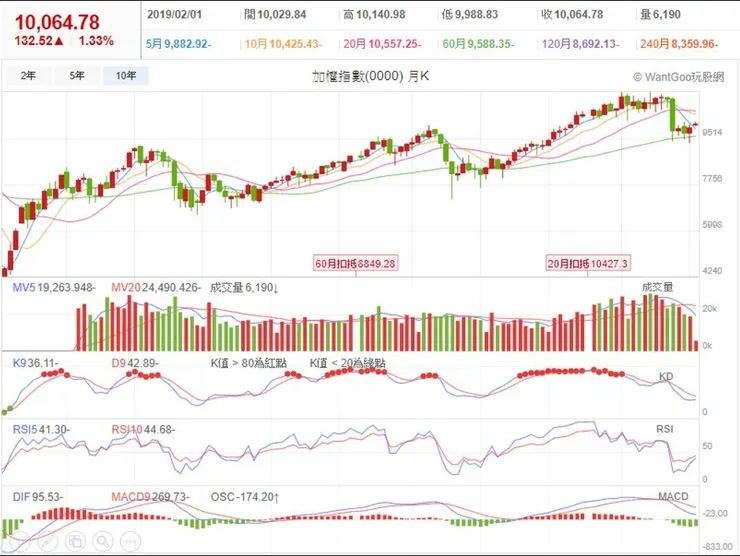Viewport: 740px width, 556px height.
Task: Click the -833.00 MACD axis label
Action: pyautogui.click(x=718, y=547)
